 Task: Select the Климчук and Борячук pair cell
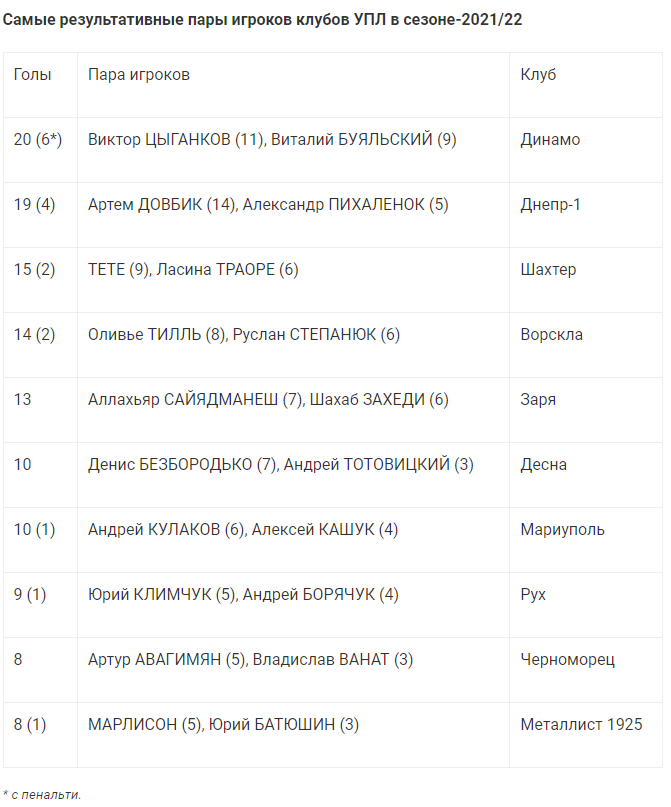(x=243, y=595)
